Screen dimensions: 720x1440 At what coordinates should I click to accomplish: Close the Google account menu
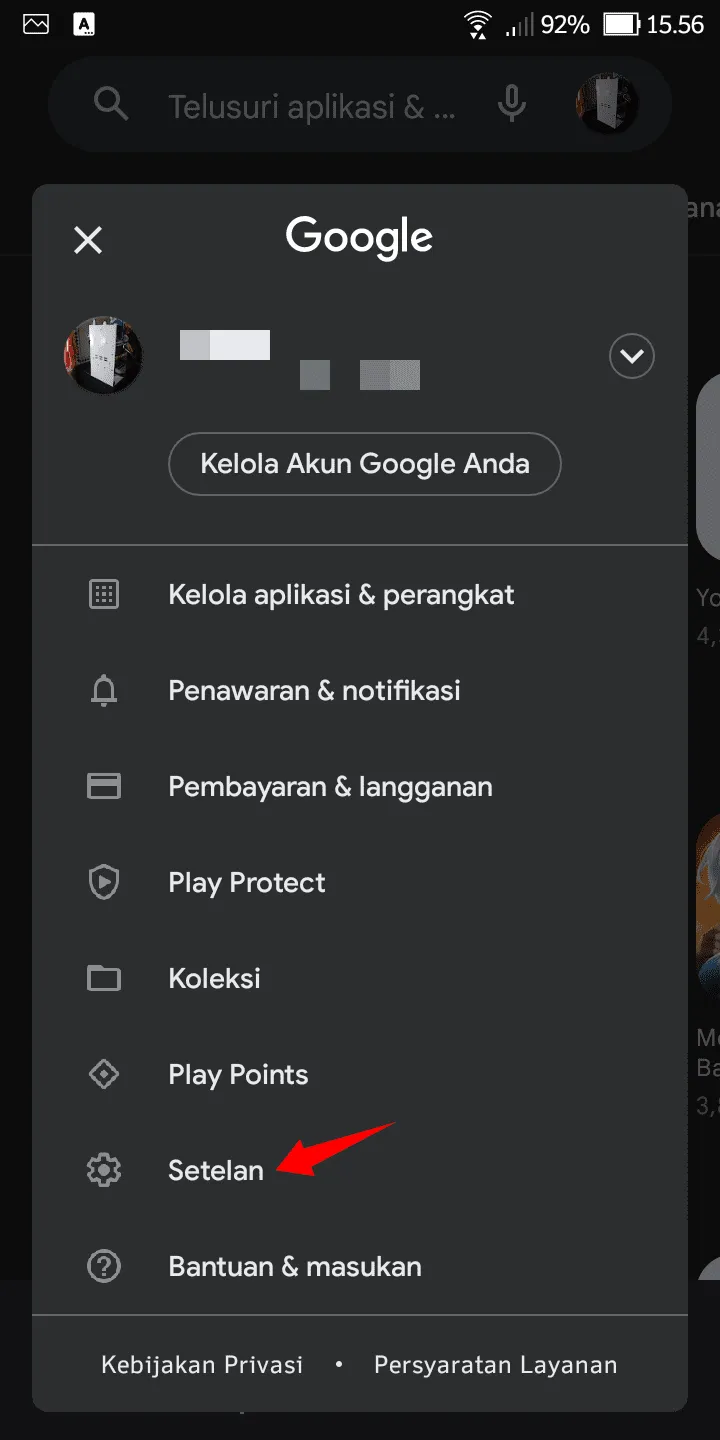click(88, 240)
